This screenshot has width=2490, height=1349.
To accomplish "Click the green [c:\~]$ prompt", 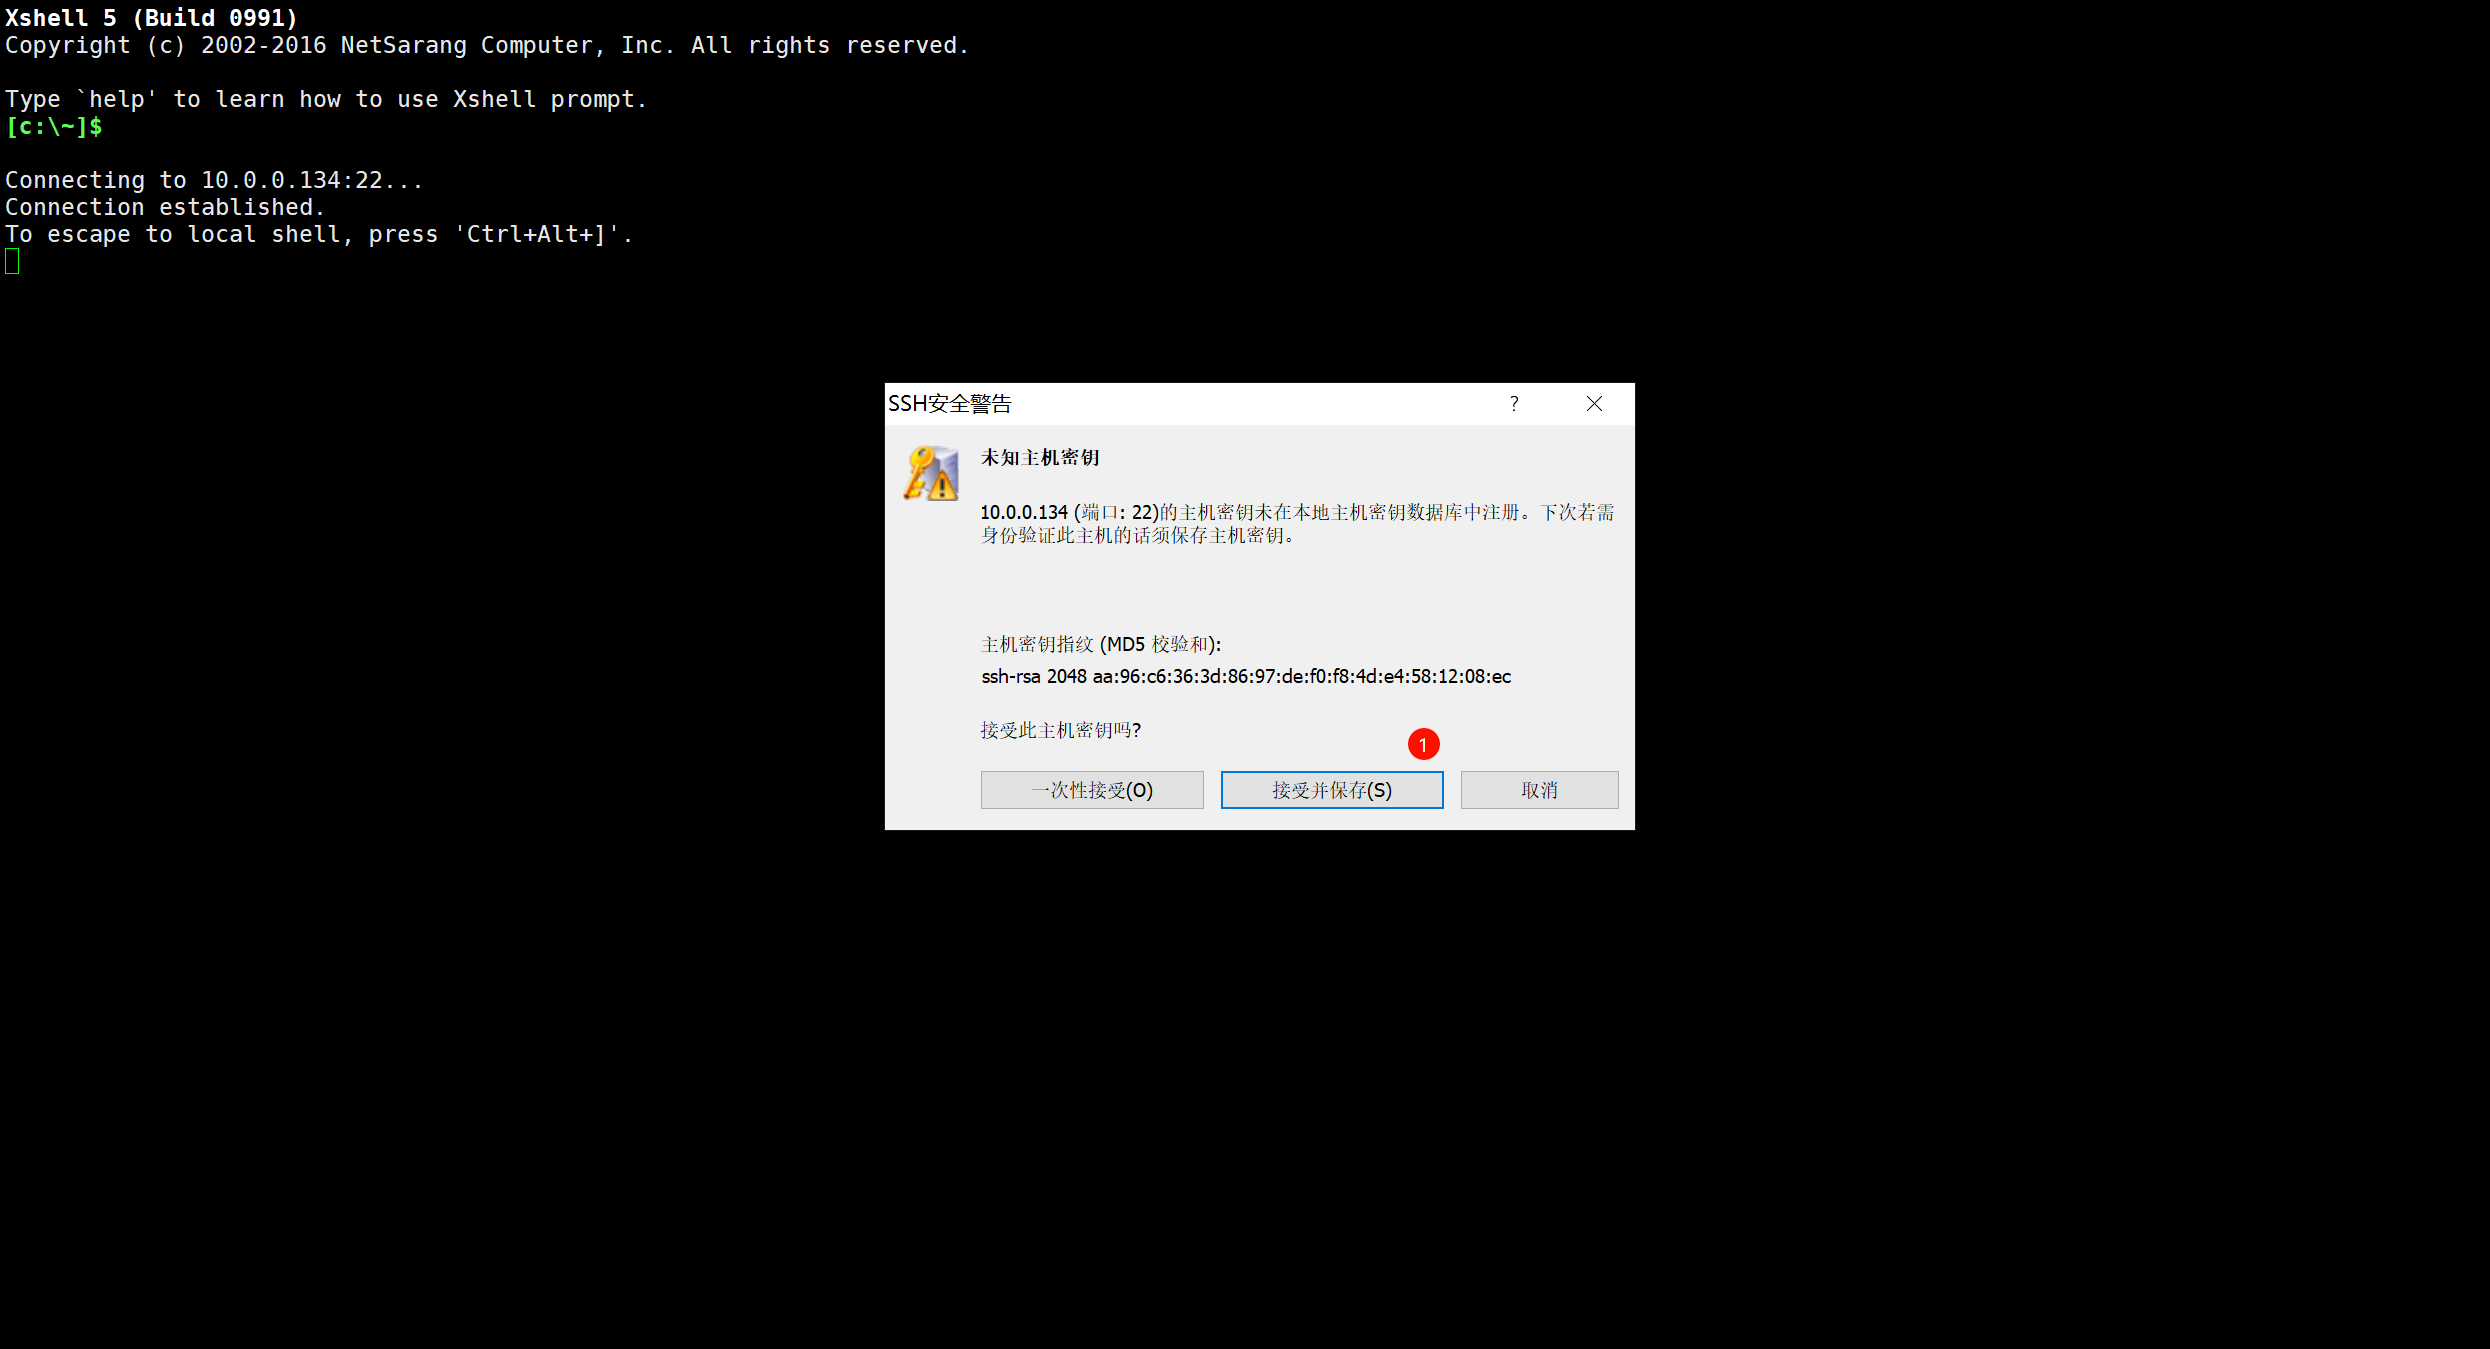I will 54,126.
